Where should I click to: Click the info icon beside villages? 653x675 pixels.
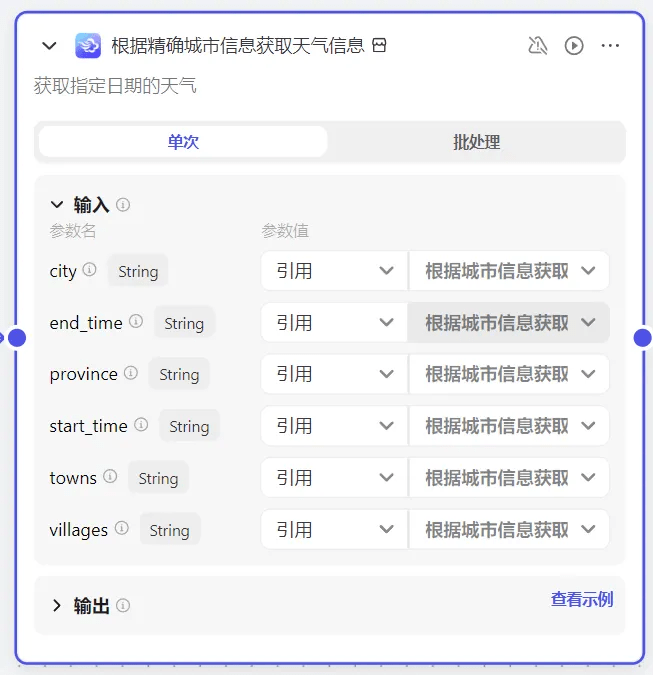coord(122,528)
